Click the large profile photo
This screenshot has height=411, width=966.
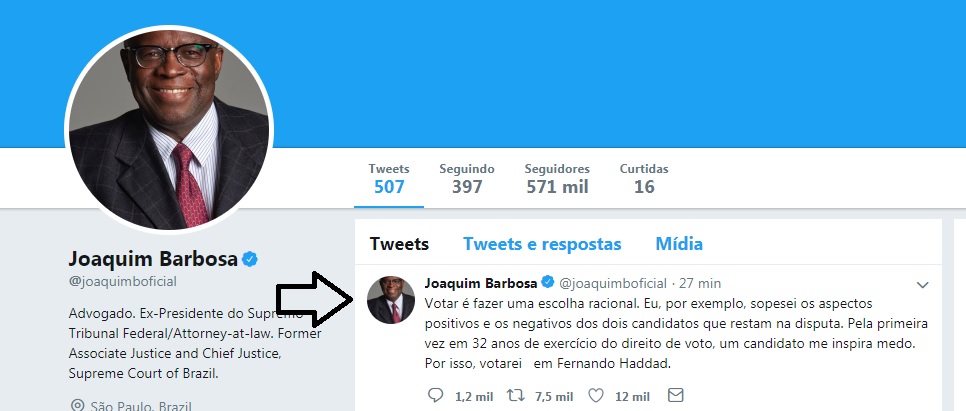pyautogui.click(x=169, y=129)
